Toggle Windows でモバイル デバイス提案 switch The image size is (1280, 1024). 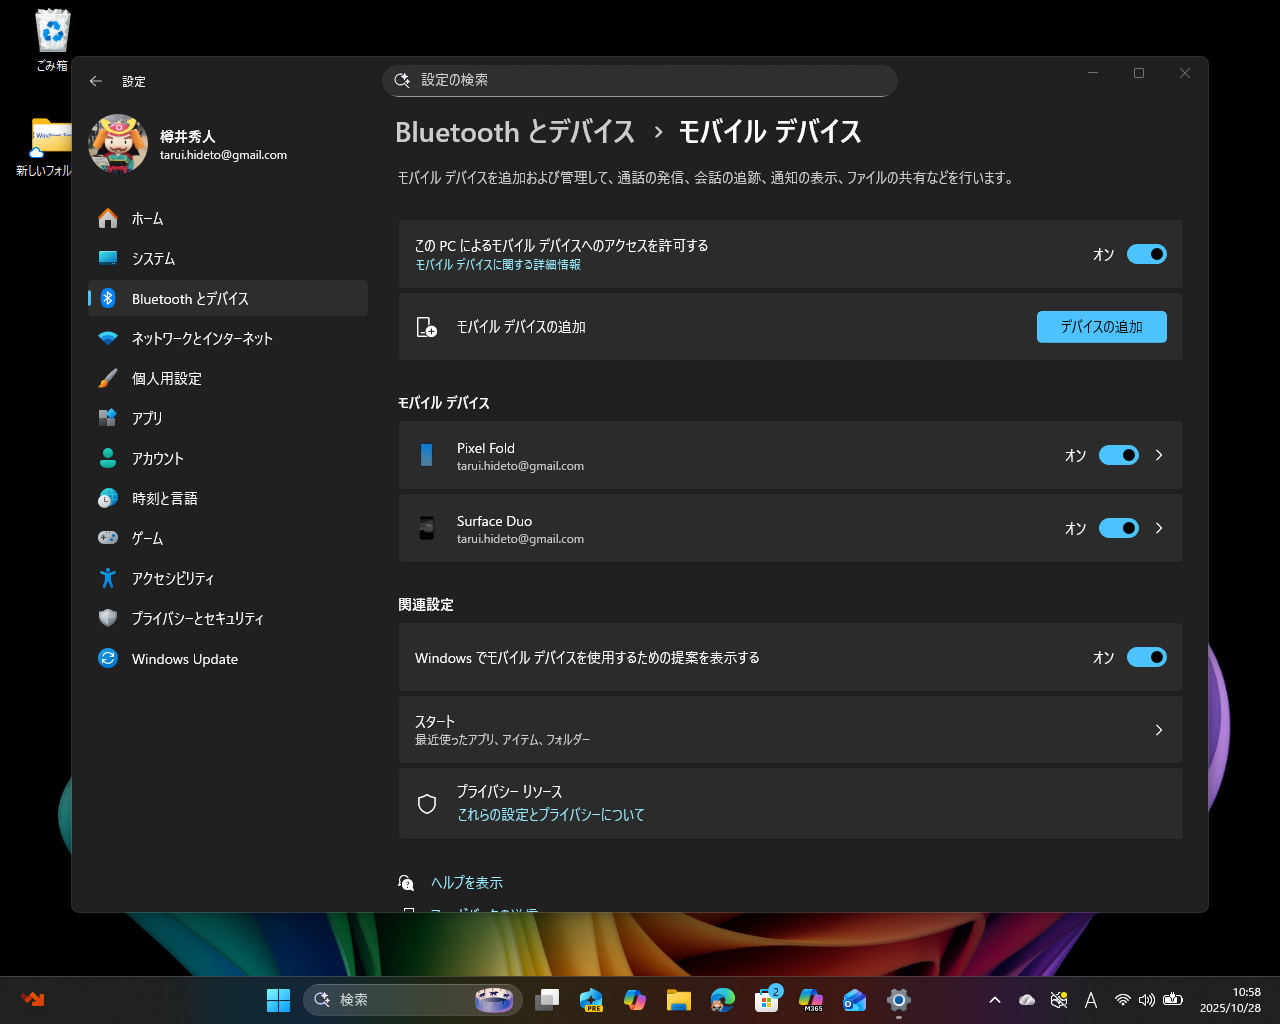[x=1147, y=657]
